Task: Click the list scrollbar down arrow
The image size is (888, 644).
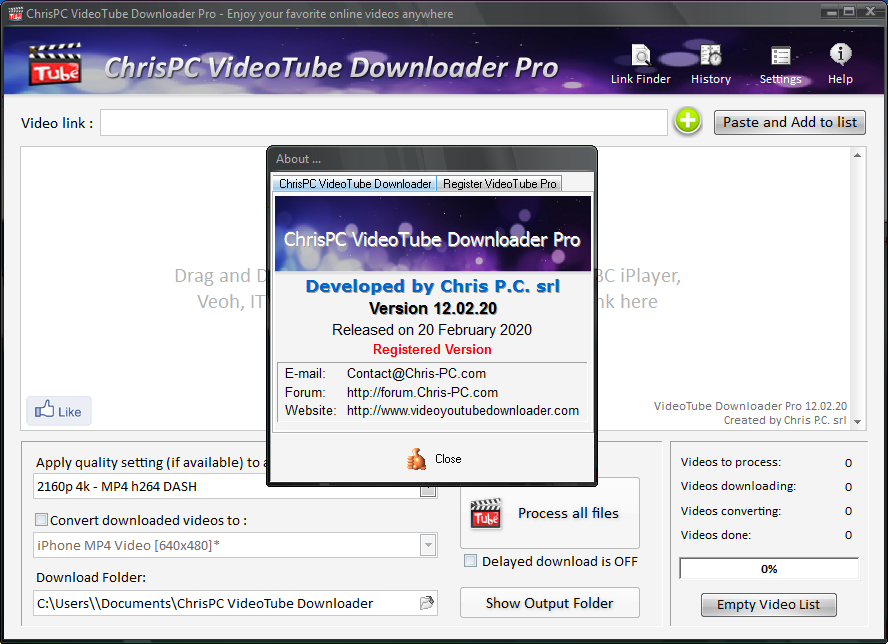Action: click(857, 421)
